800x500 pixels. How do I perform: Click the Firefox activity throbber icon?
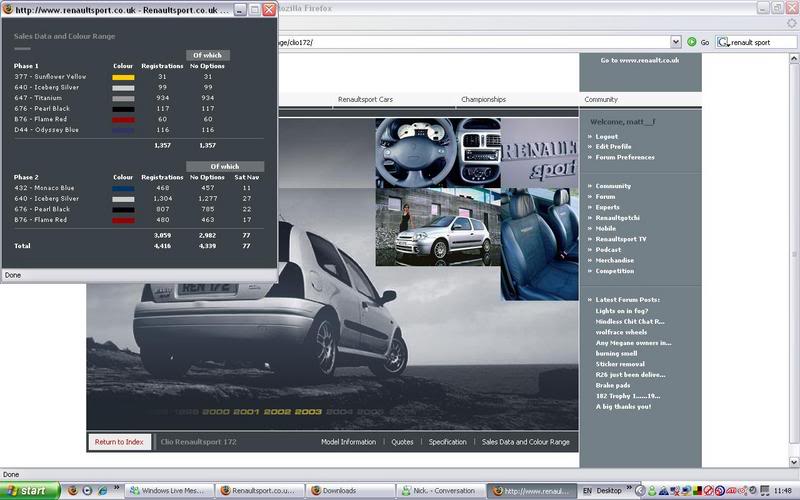tap(790, 24)
